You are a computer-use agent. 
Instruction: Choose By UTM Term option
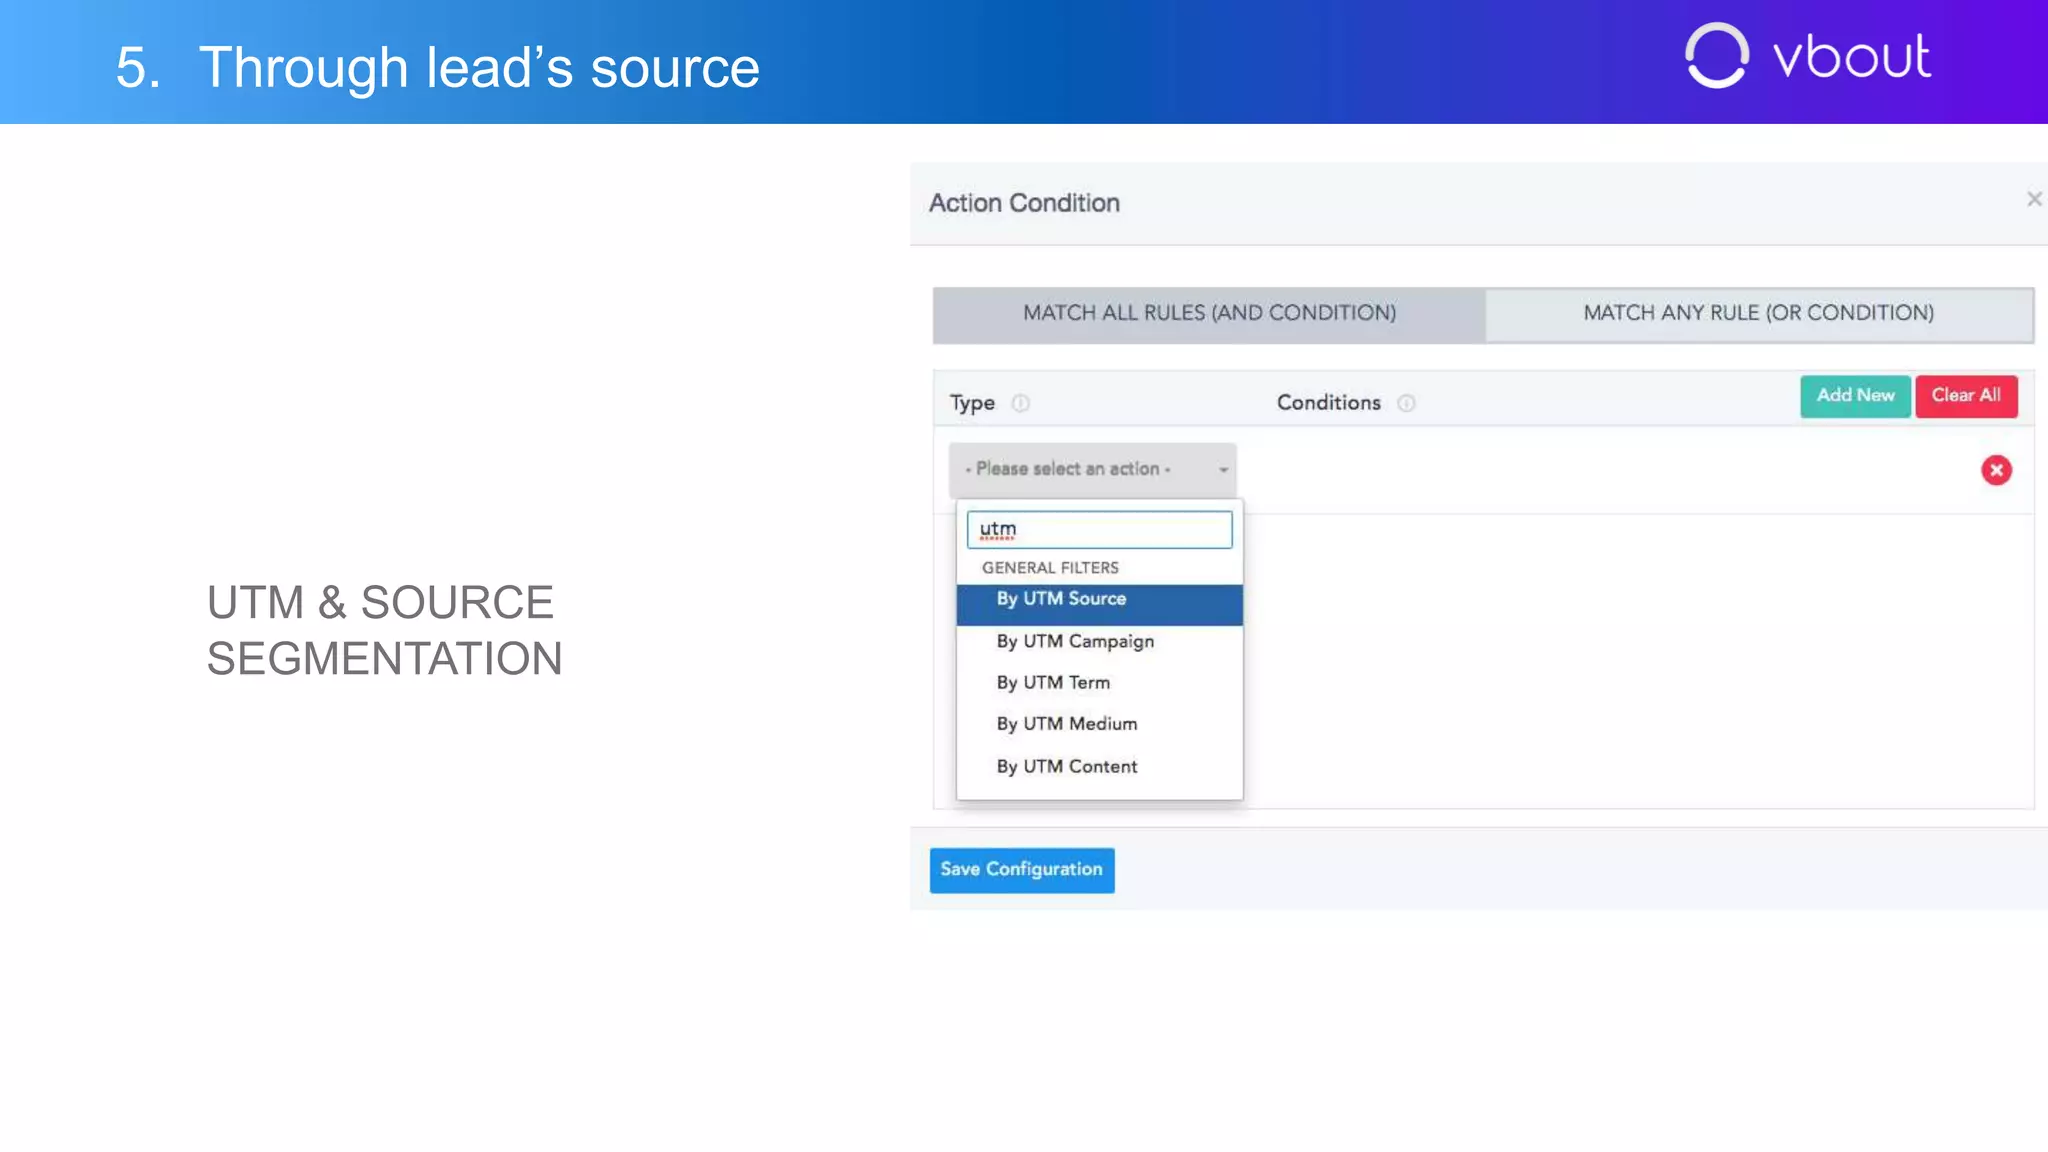click(1099, 683)
